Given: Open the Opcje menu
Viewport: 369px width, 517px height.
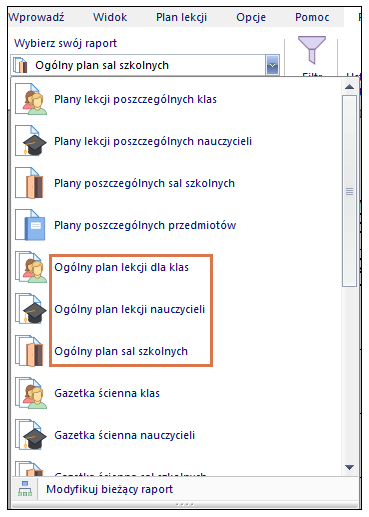Looking at the screenshot, I should coord(251,17).
